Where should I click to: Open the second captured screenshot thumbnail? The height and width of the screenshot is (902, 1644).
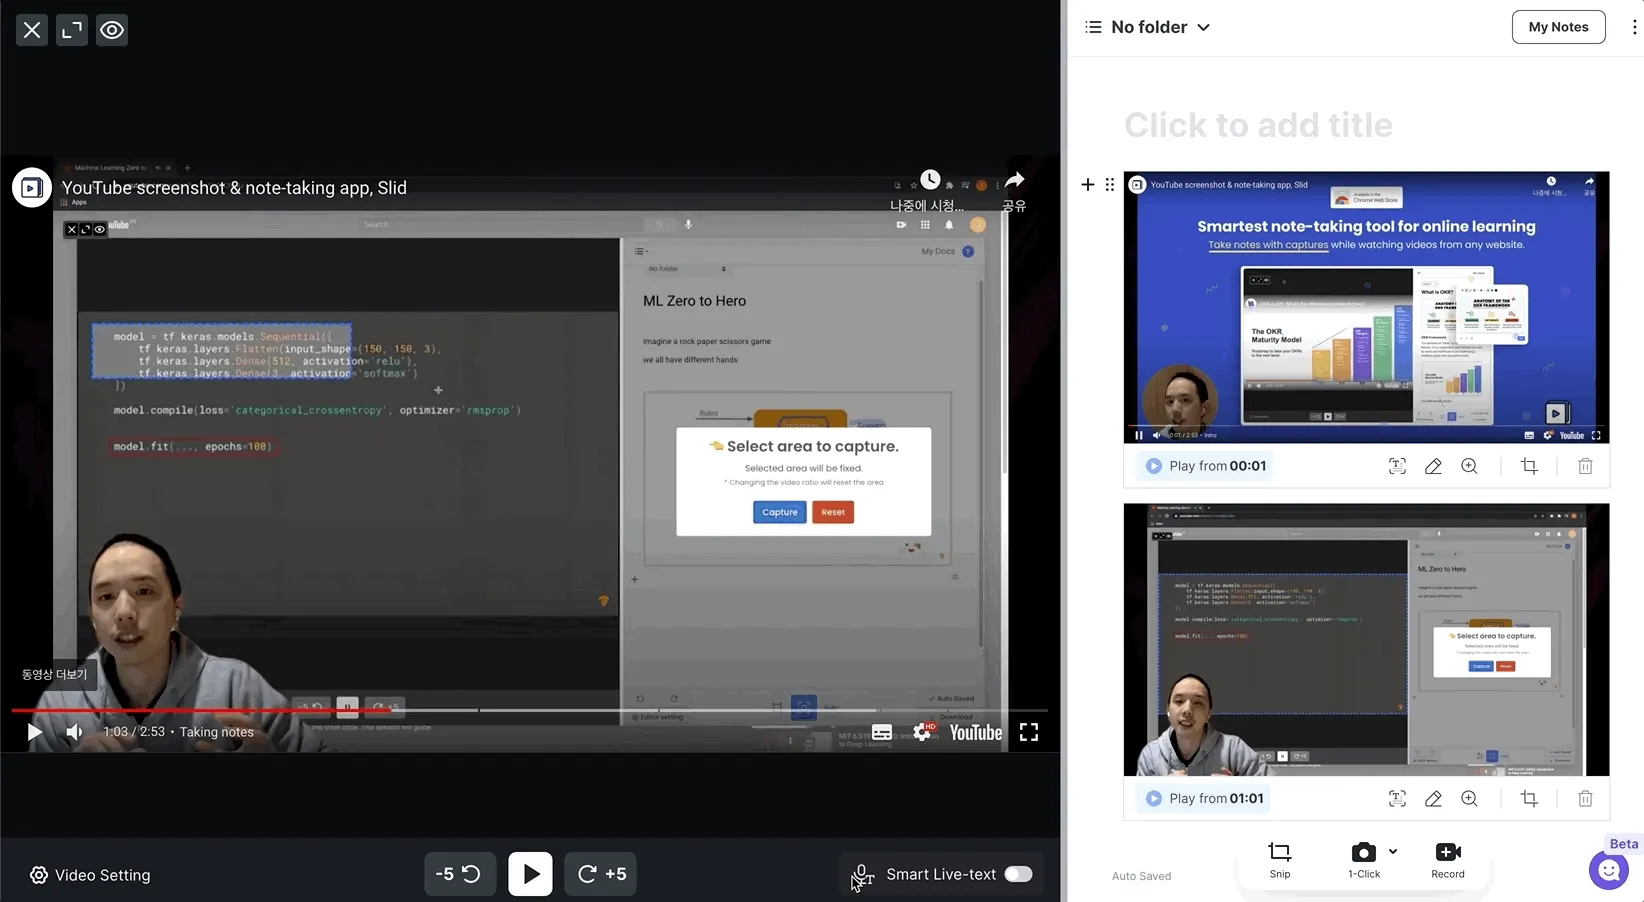click(x=1366, y=640)
